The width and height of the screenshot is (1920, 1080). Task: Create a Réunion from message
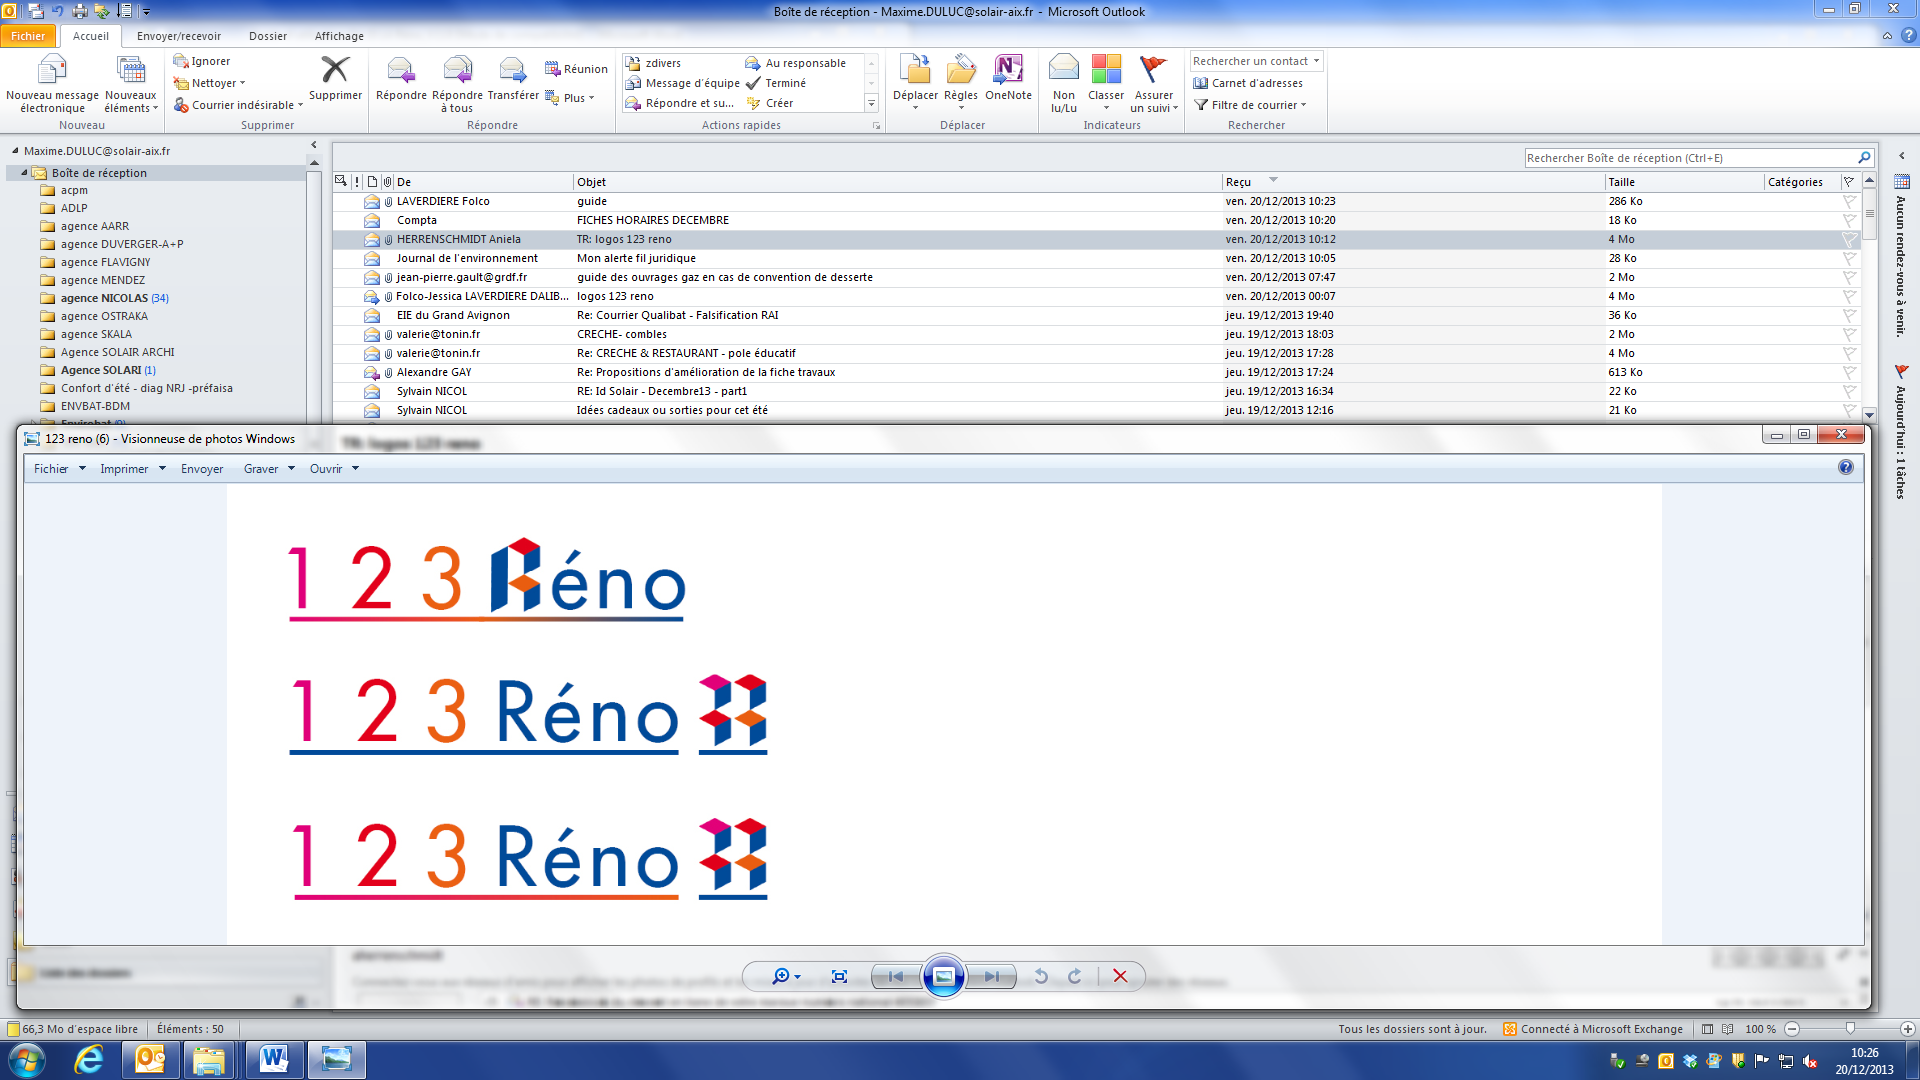576,69
